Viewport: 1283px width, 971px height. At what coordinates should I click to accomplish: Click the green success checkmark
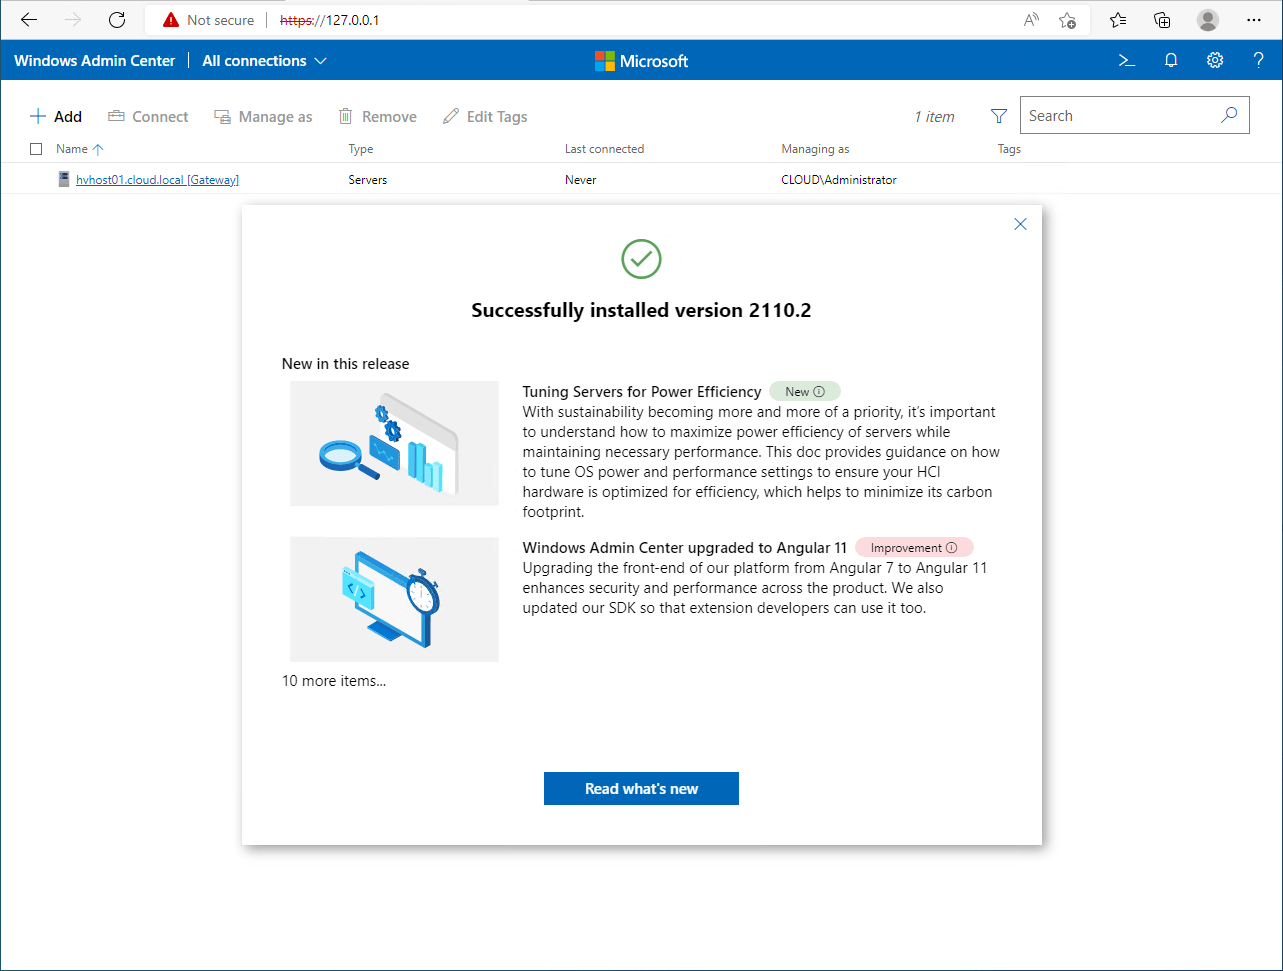pyautogui.click(x=641, y=259)
